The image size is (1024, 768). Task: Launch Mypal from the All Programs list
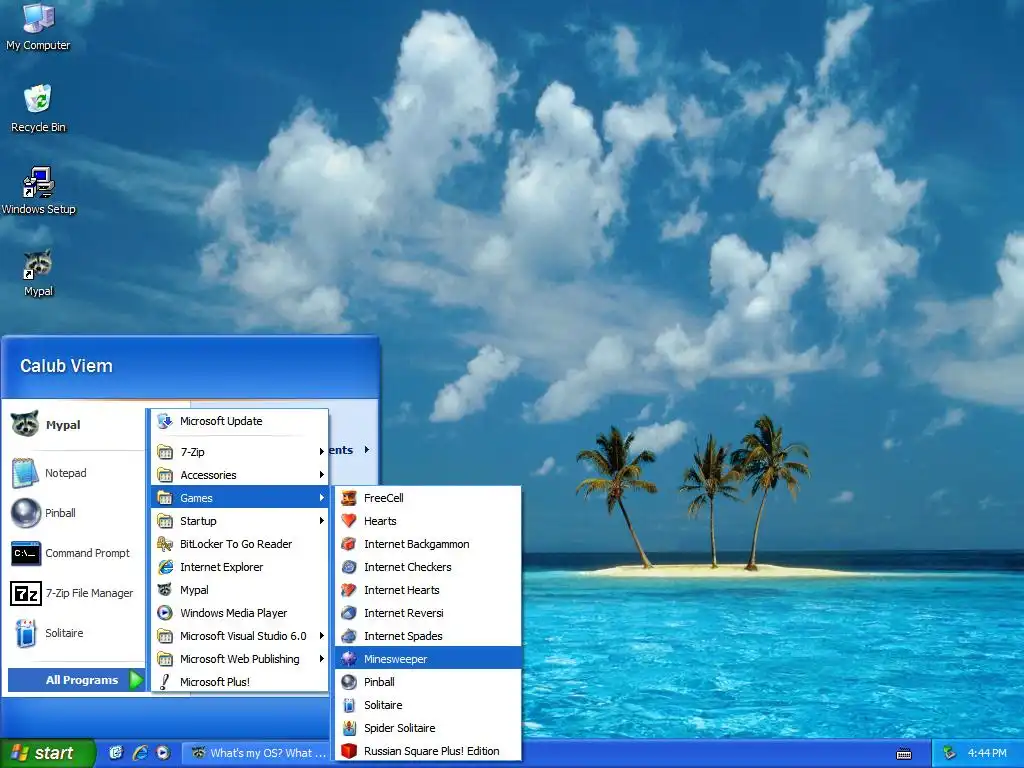click(240, 590)
